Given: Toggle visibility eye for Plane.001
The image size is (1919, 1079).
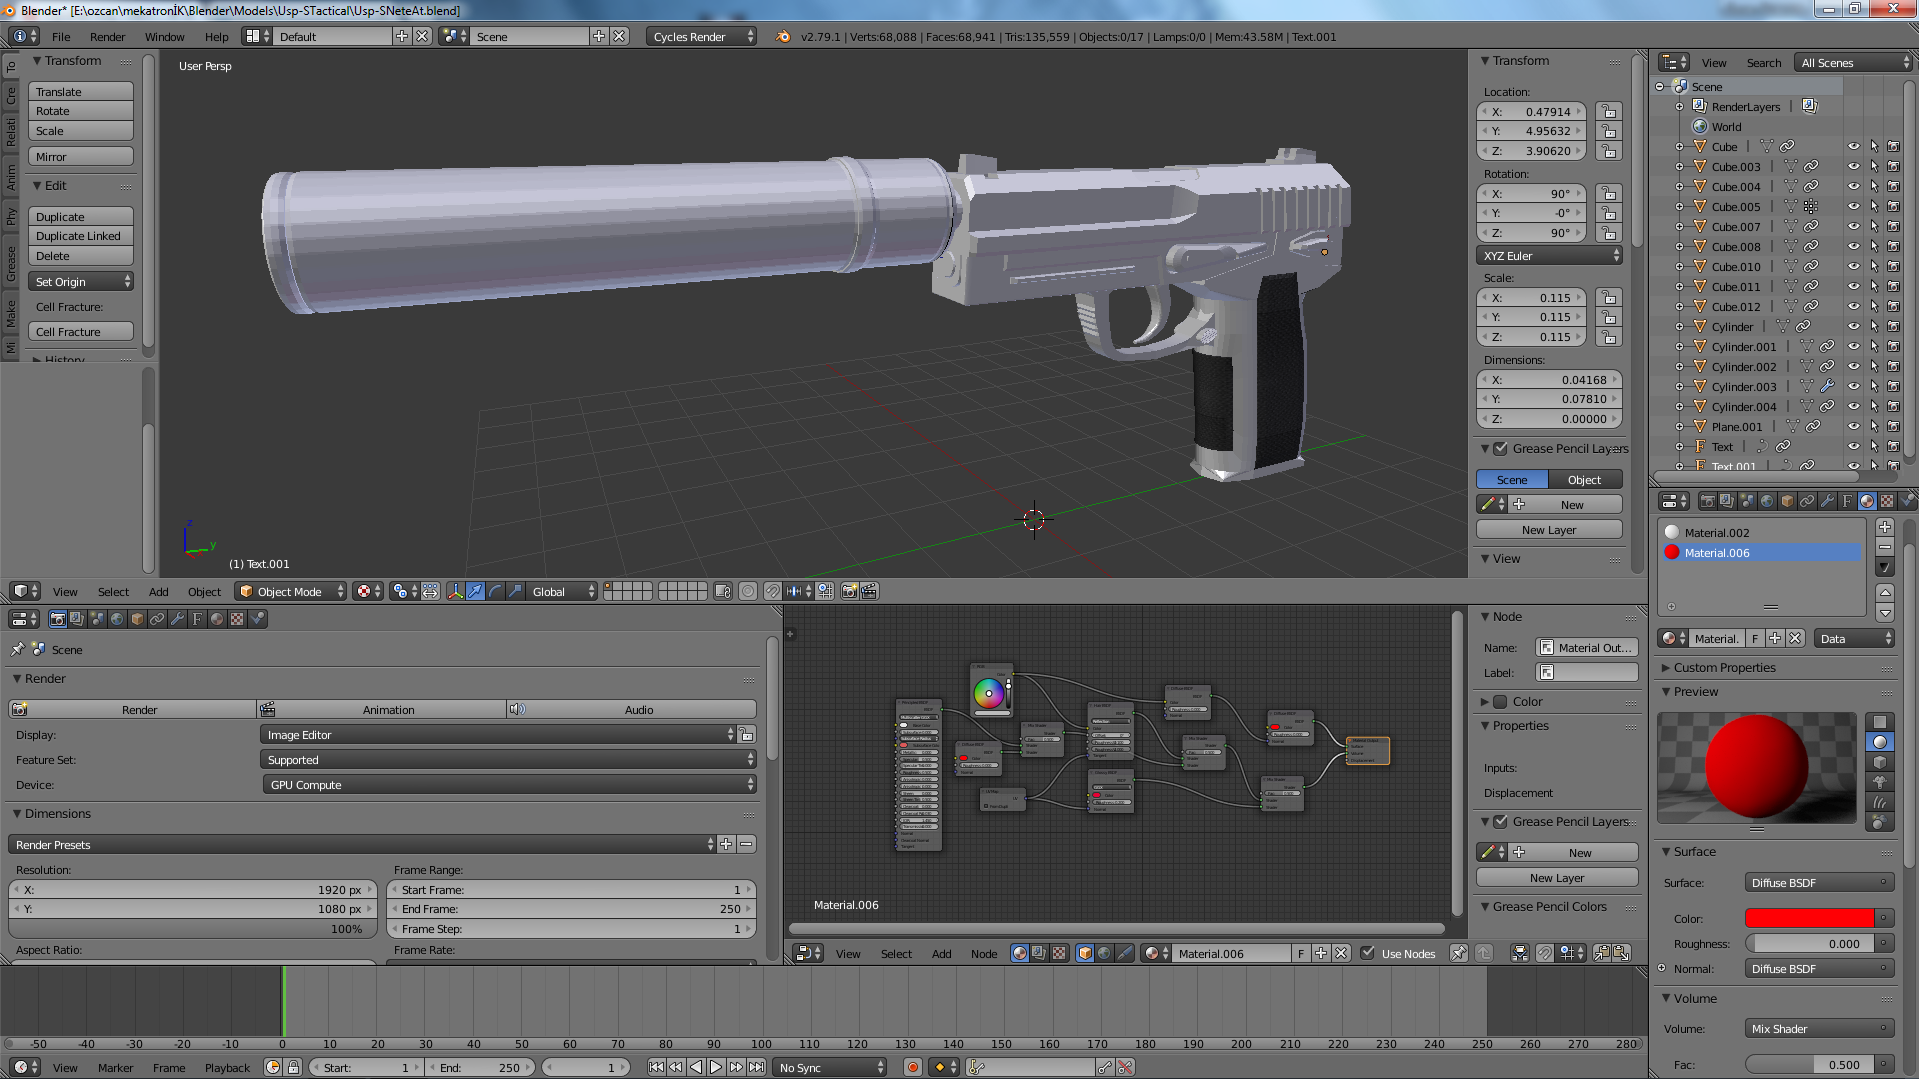Looking at the screenshot, I should 1853,427.
